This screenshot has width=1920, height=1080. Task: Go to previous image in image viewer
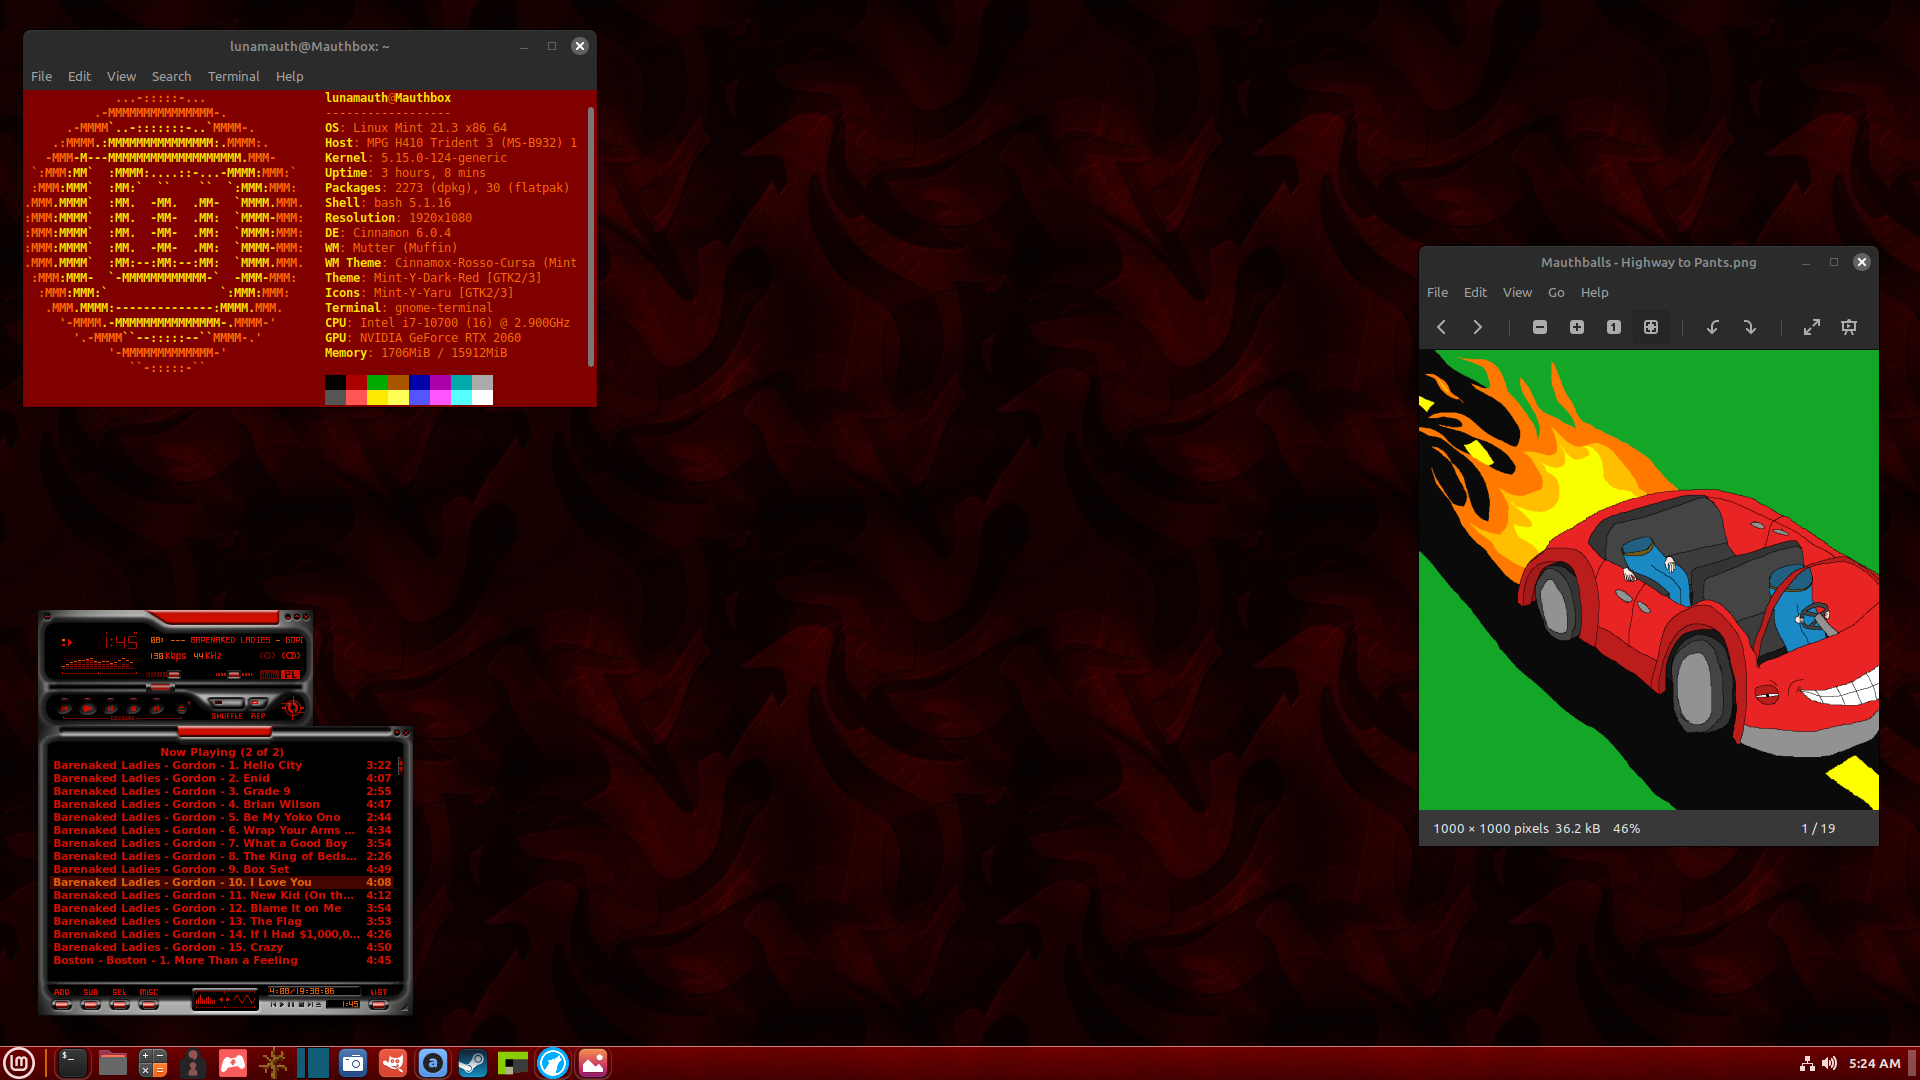(1441, 327)
